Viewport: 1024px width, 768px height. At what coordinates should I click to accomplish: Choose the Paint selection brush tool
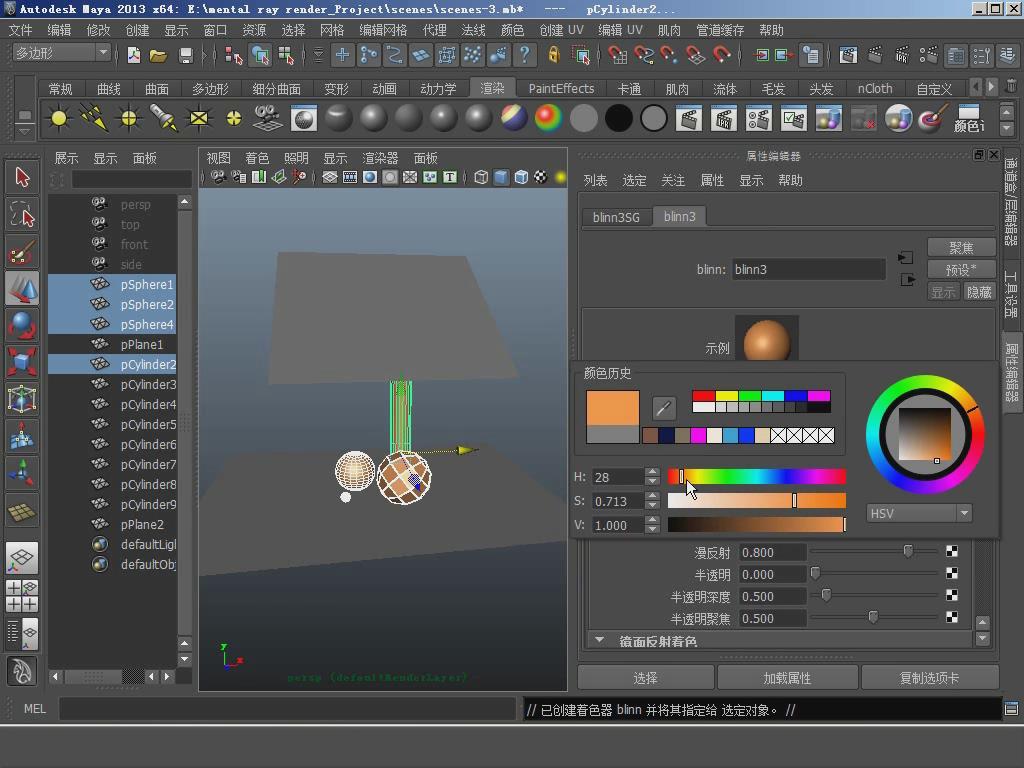click(x=22, y=251)
